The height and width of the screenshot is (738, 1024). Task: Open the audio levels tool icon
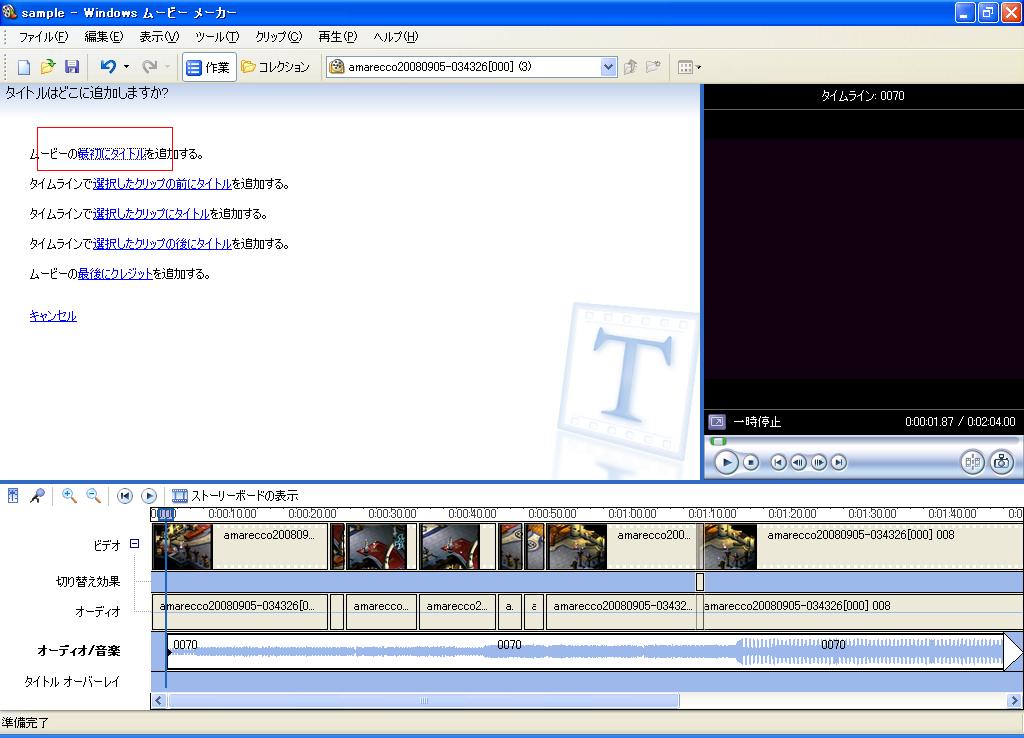pyautogui.click(x=13, y=495)
